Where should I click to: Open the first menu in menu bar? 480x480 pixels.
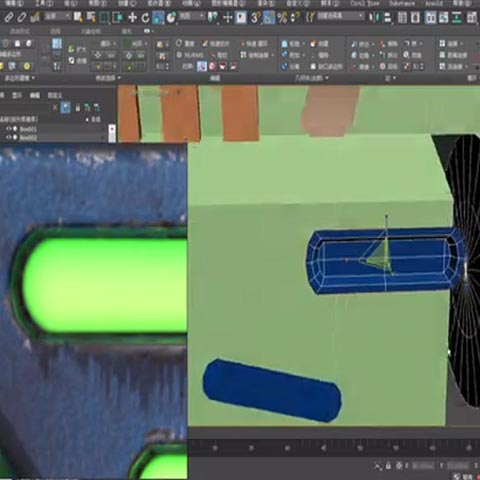tap(15, 3)
